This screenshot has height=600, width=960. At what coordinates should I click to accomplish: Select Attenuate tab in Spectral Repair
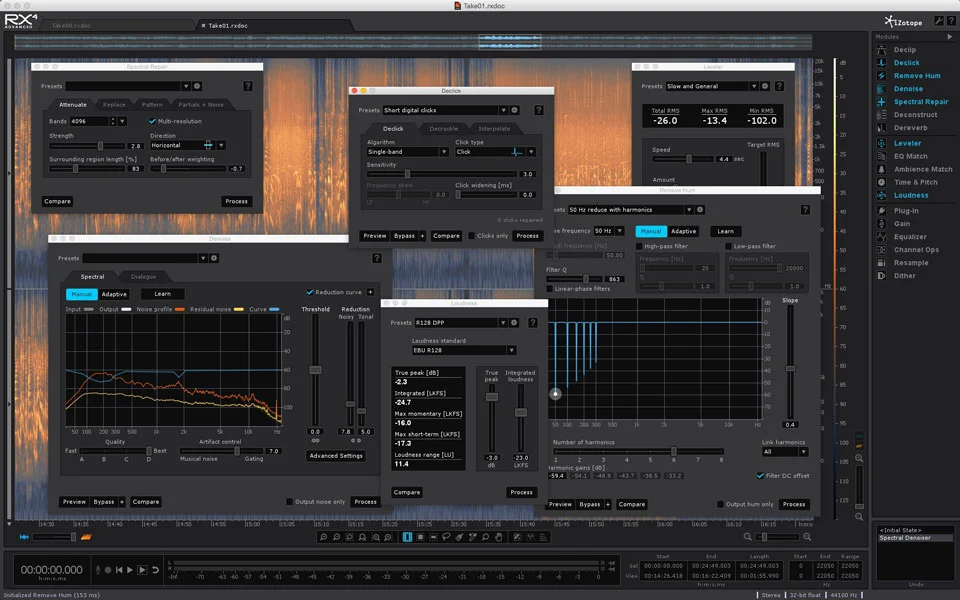[73, 105]
